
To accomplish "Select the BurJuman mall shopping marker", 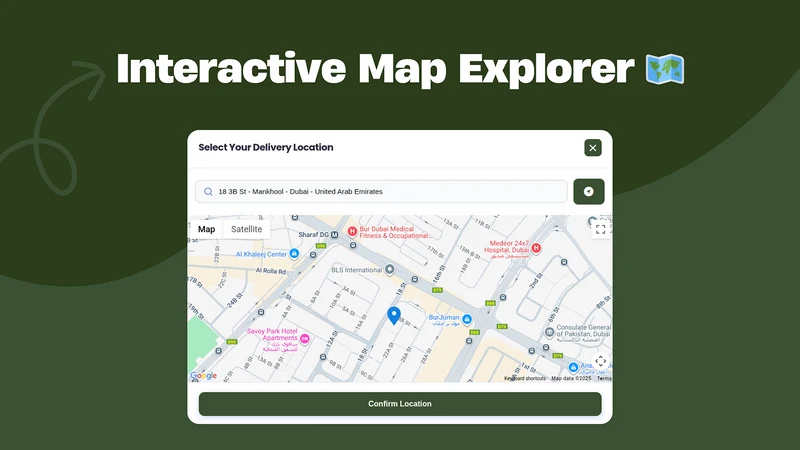I will [x=467, y=319].
